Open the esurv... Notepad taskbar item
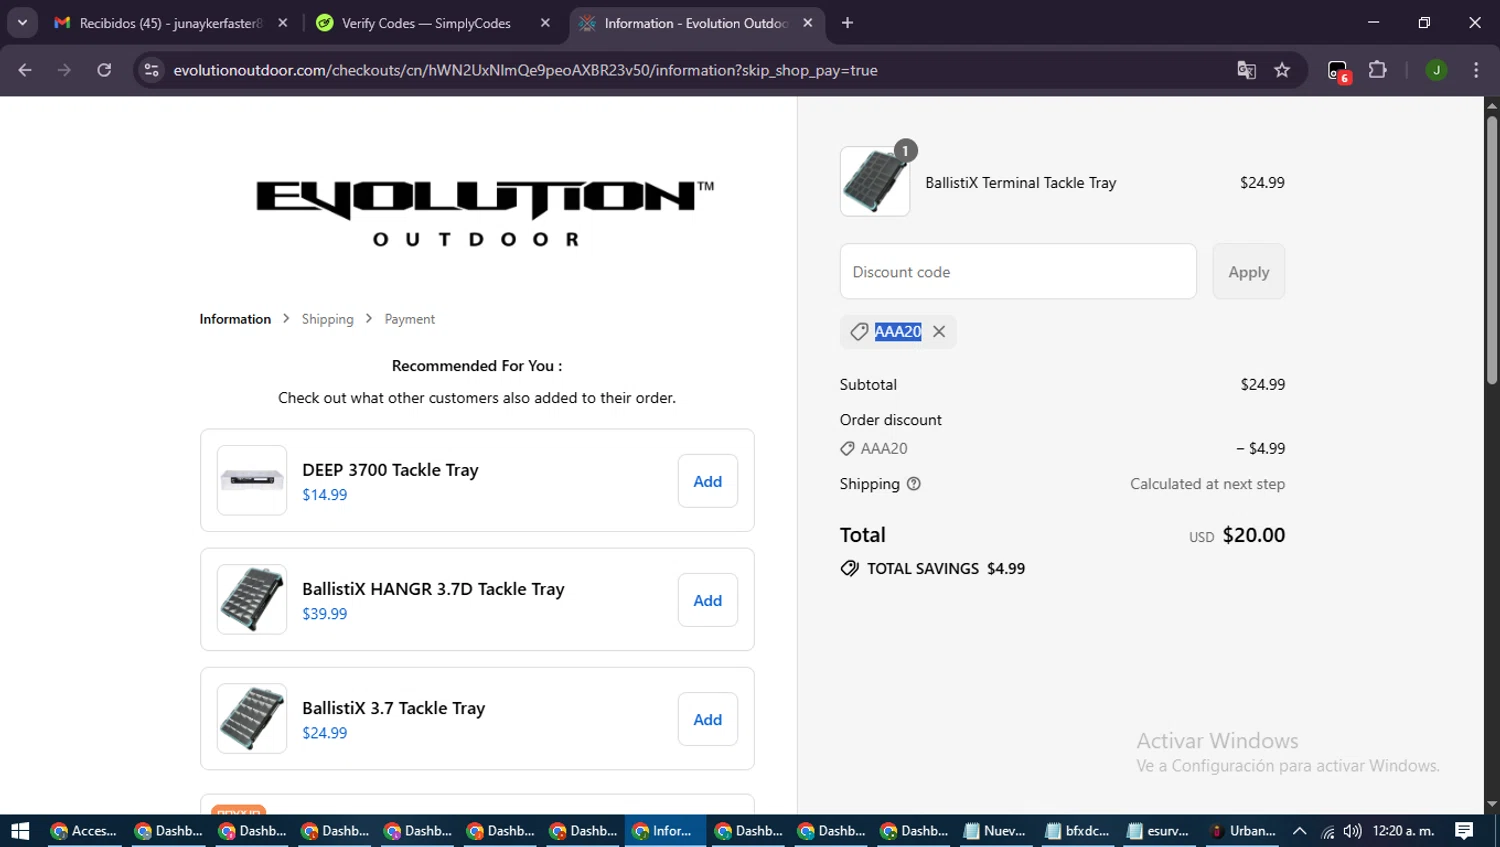1500x847 pixels. [x=1158, y=830]
